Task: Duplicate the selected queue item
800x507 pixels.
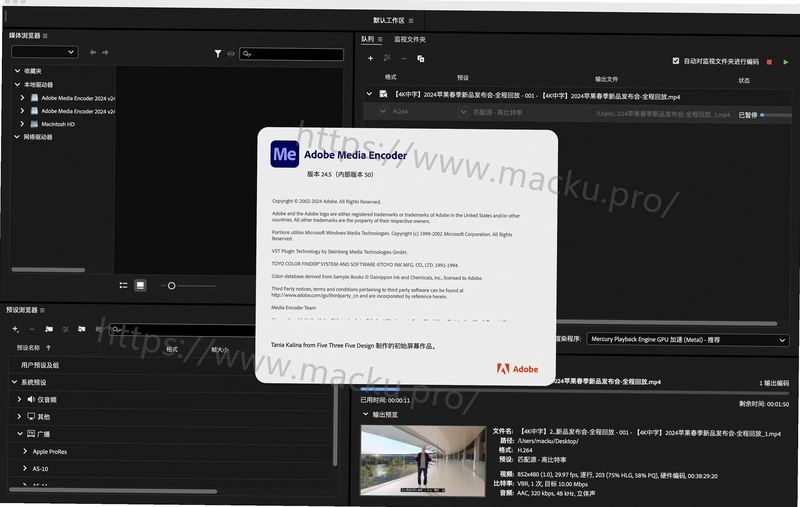Action: point(420,59)
